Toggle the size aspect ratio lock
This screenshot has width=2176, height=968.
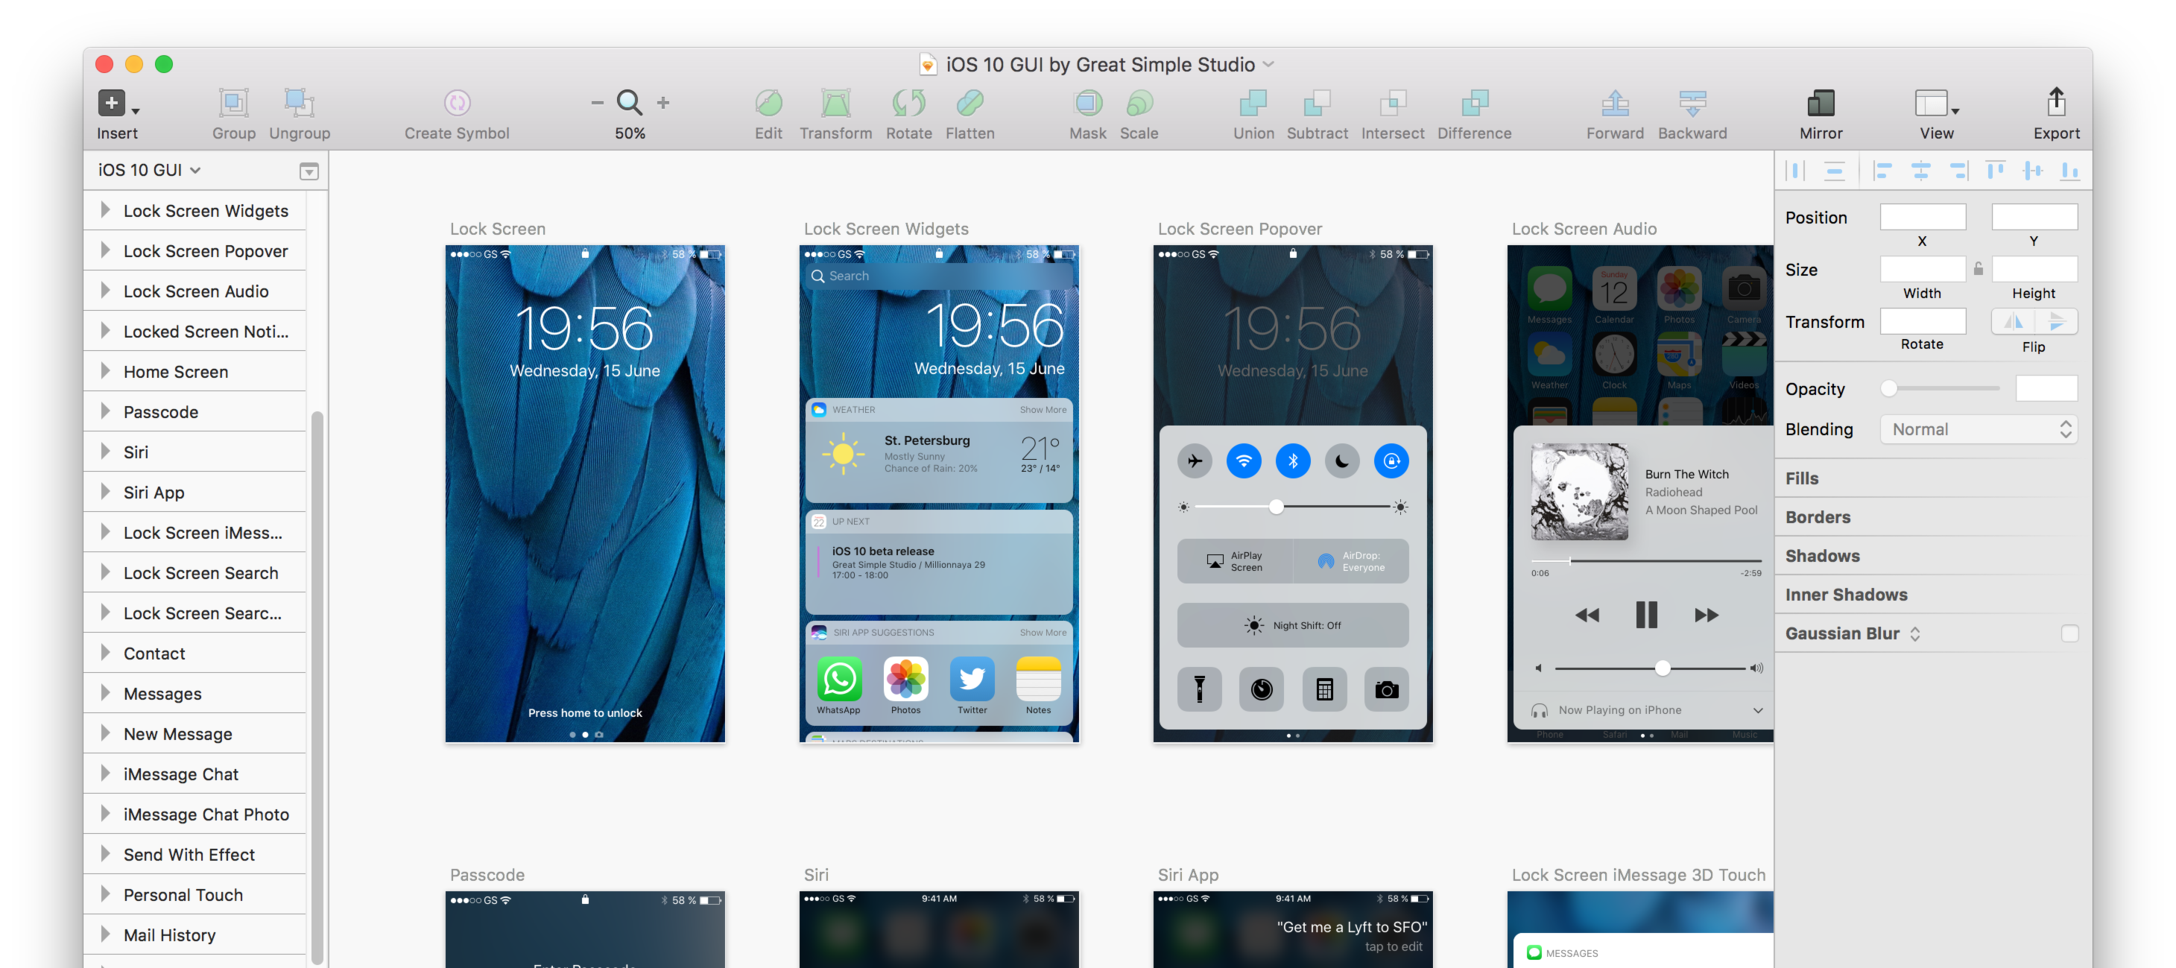1978,269
